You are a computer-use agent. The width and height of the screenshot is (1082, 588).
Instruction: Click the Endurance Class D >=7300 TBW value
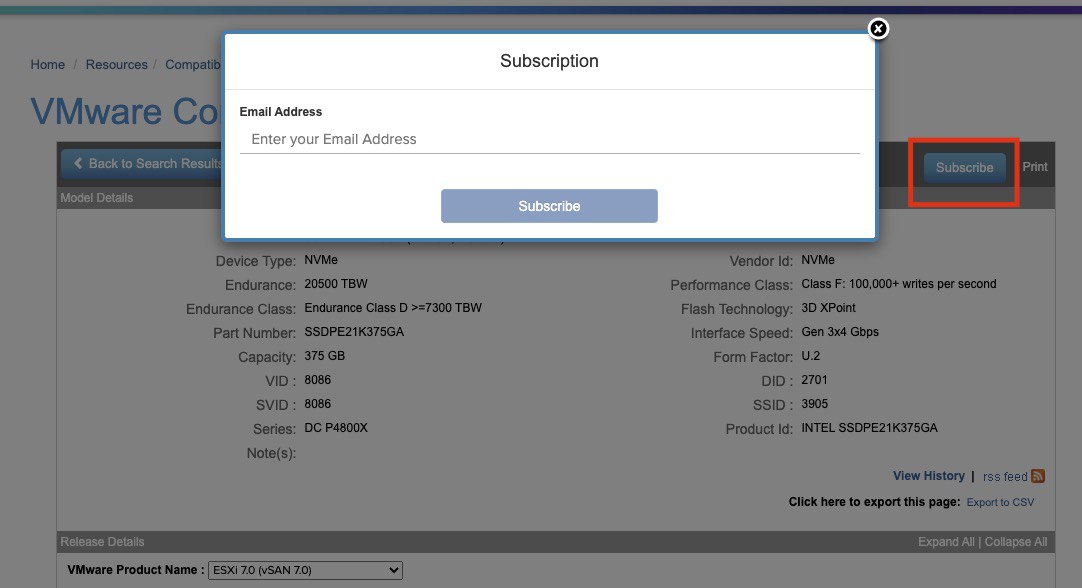[x=393, y=308]
